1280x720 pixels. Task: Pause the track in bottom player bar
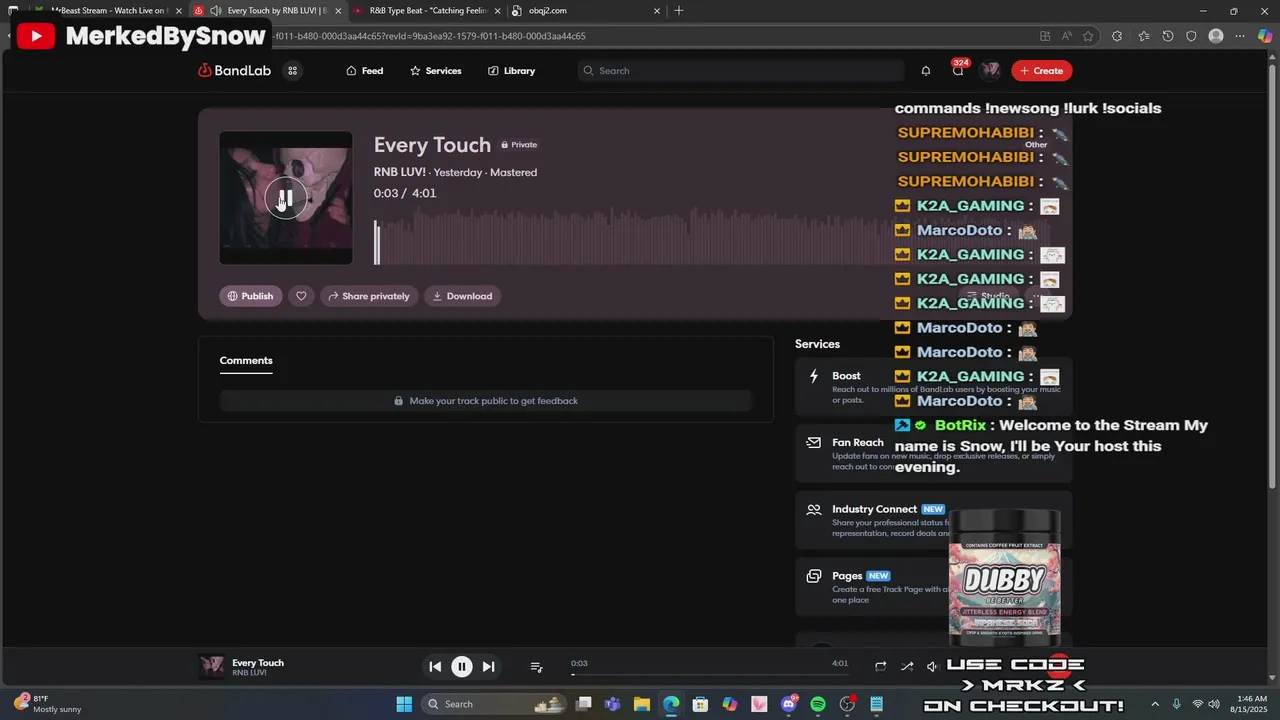pyautogui.click(x=461, y=666)
